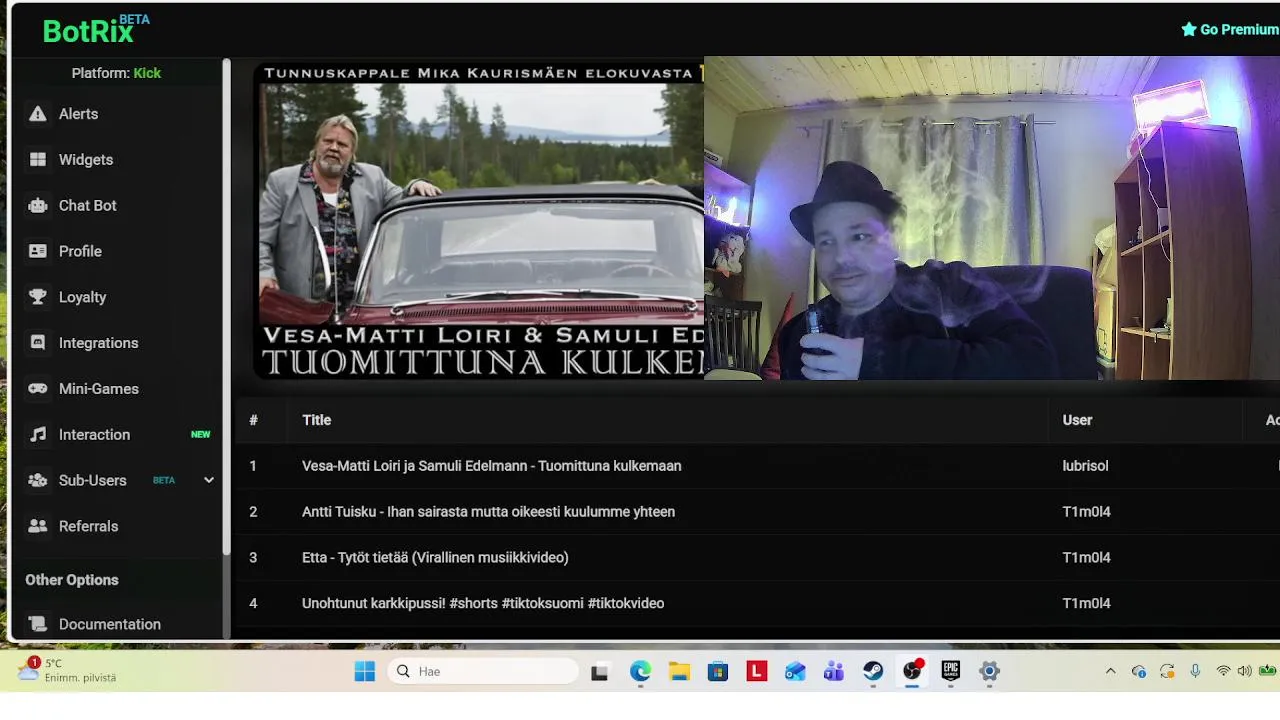
Task: Click the webcam feed overlay
Action: pyautogui.click(x=992, y=218)
